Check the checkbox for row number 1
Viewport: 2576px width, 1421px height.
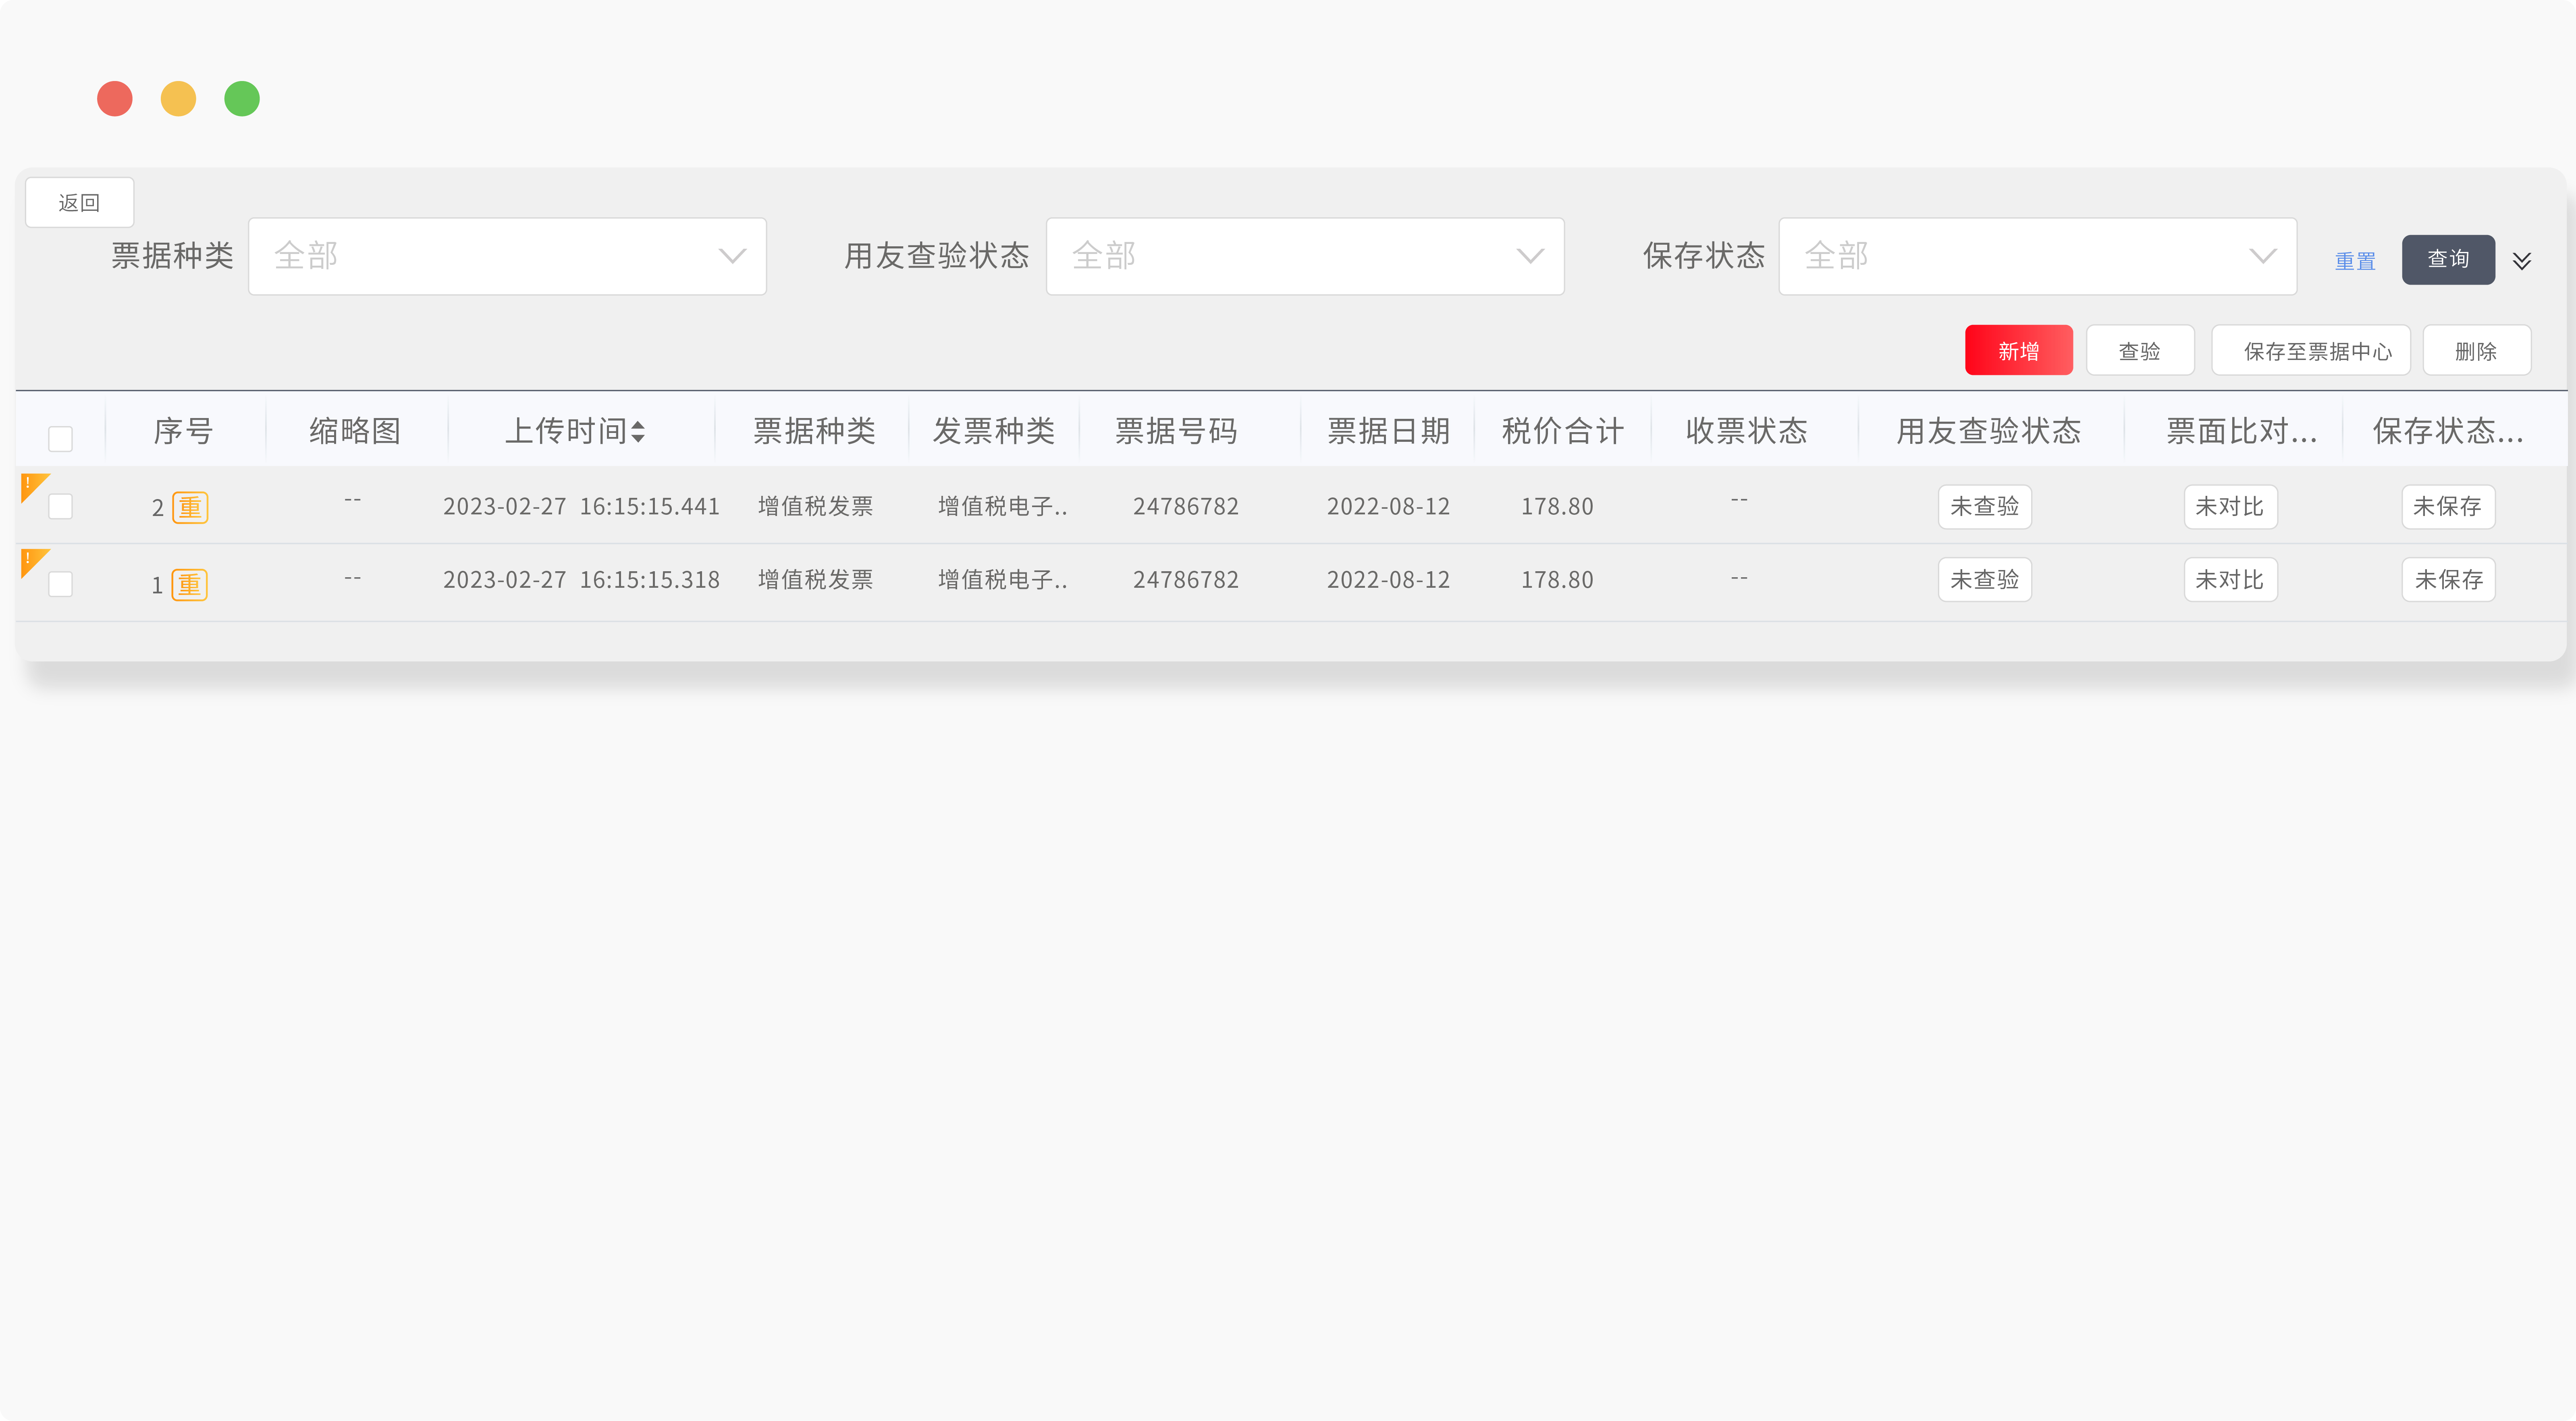point(60,584)
